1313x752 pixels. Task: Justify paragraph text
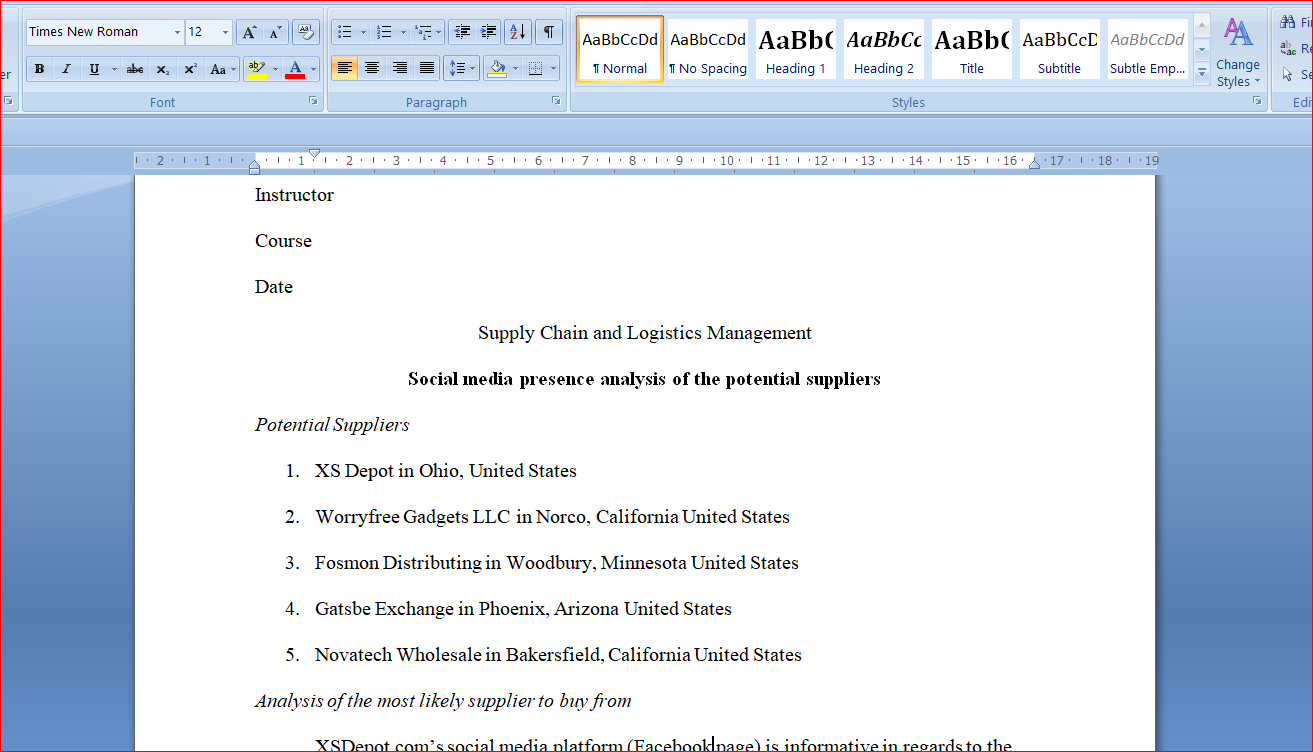click(x=427, y=68)
